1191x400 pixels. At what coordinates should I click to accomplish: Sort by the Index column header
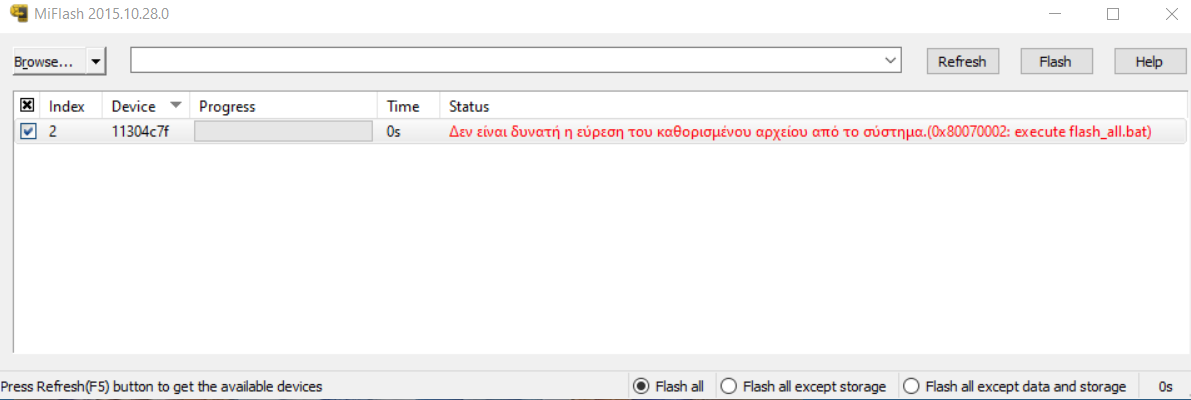[67, 106]
